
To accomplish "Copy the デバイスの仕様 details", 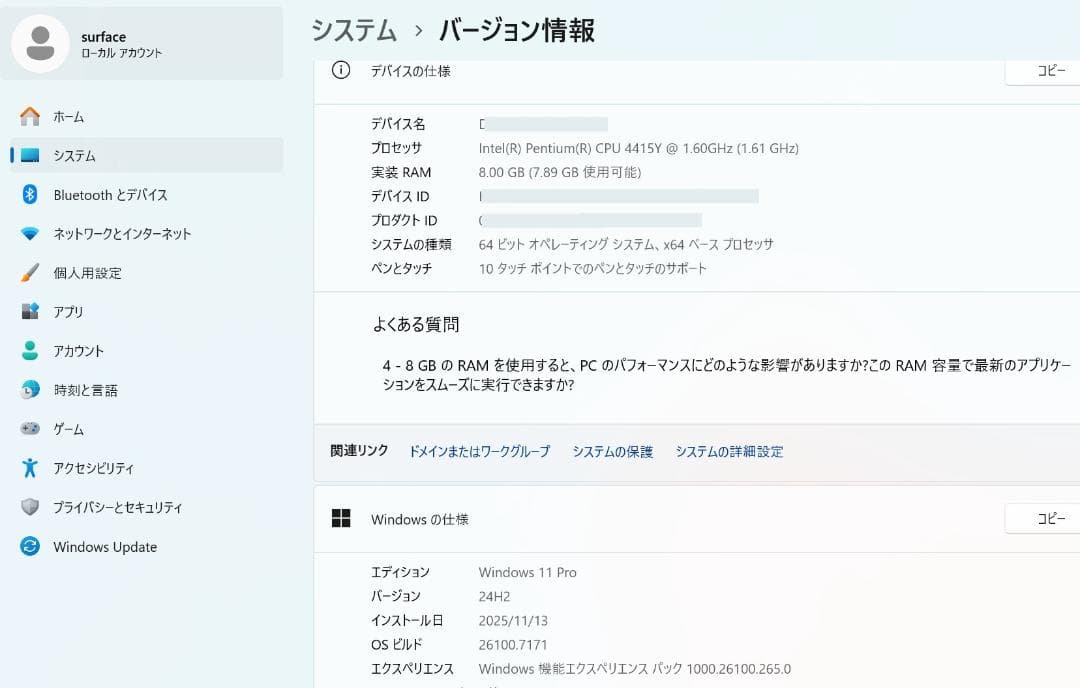I will (x=1052, y=71).
